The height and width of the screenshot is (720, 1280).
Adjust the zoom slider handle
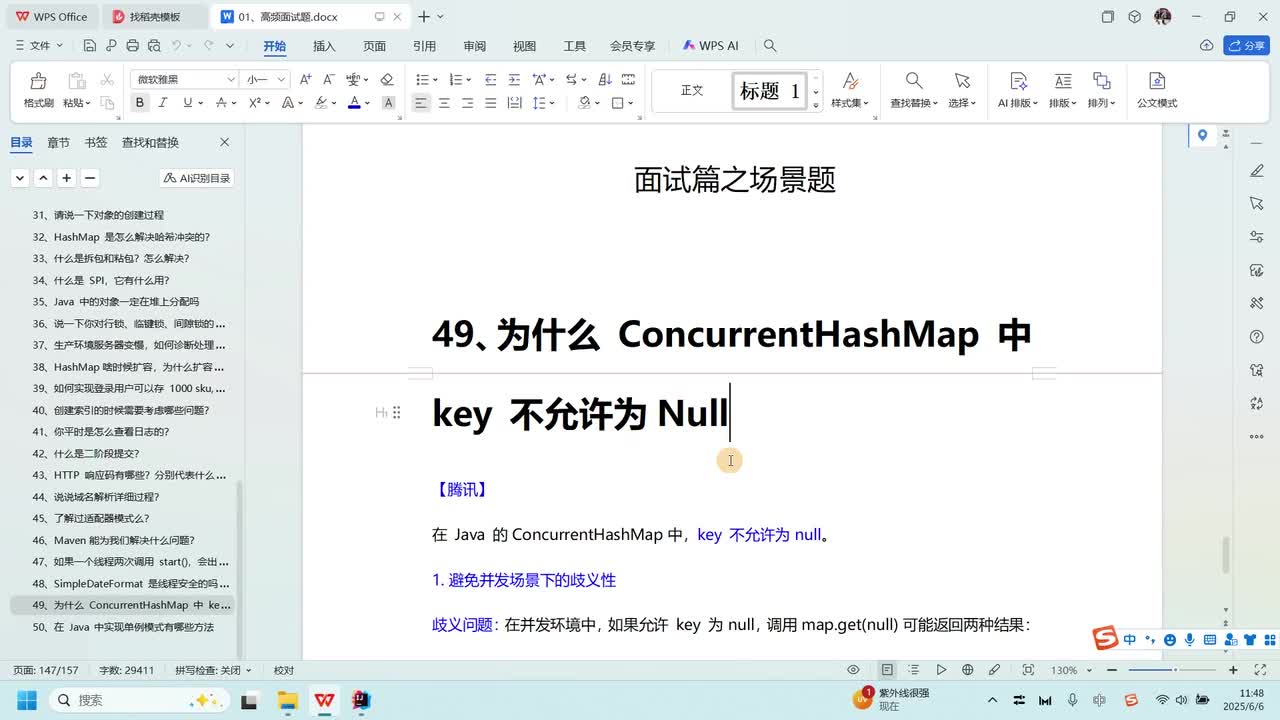tap(1175, 670)
